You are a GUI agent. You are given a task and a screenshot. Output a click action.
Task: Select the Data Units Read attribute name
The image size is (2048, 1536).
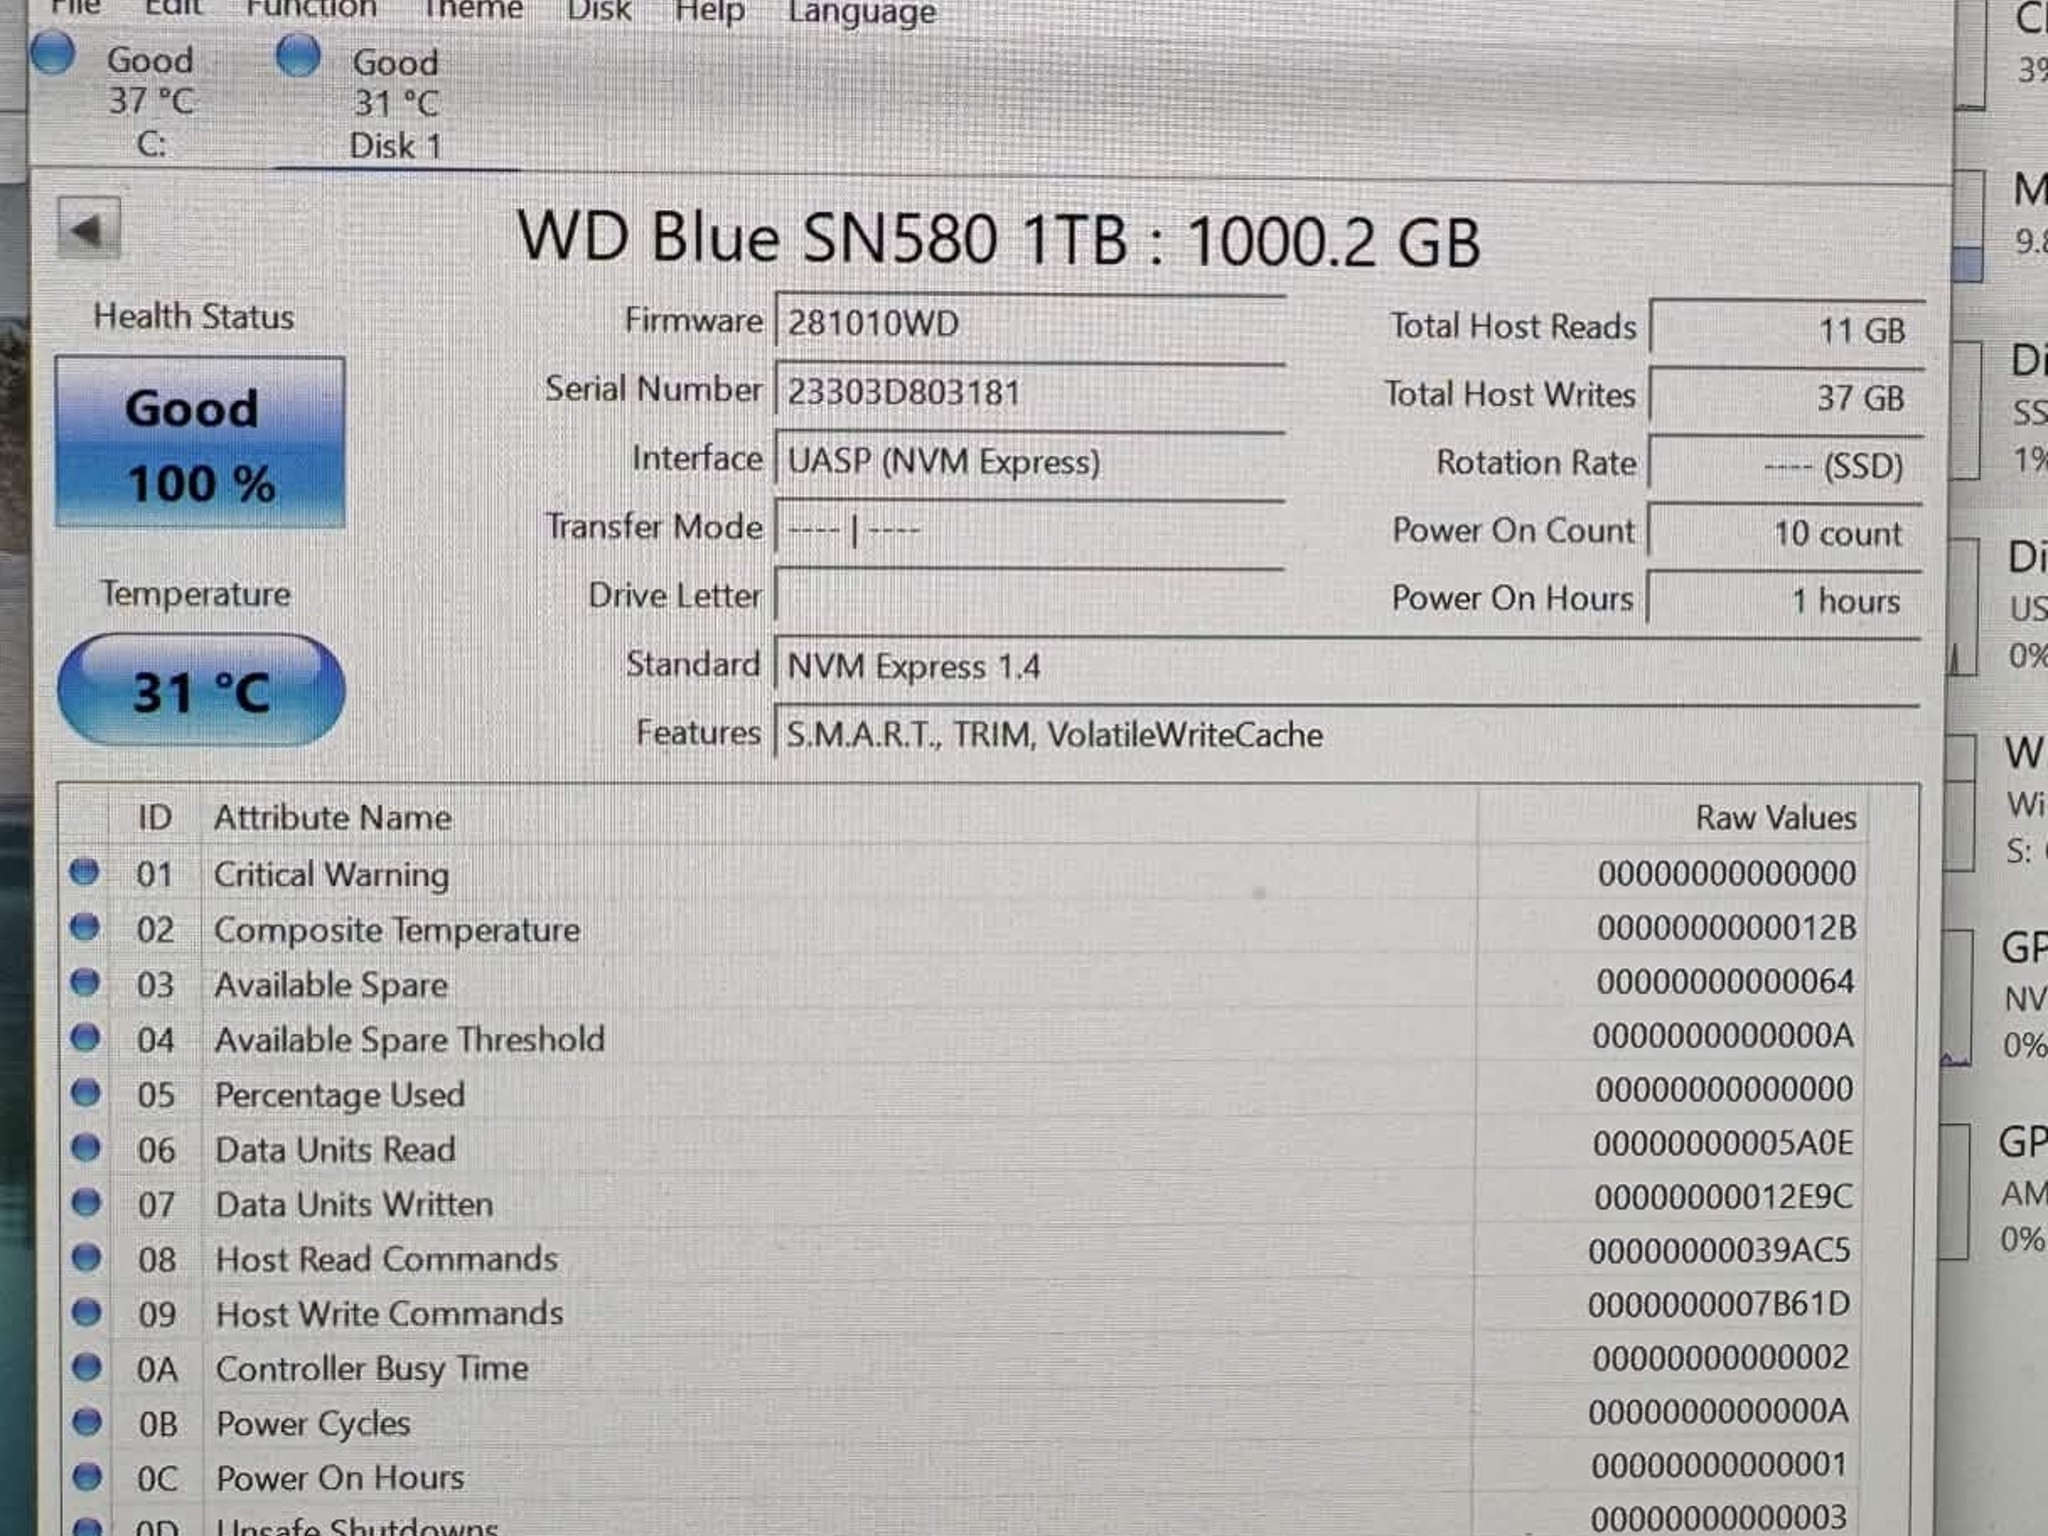coord(336,1149)
